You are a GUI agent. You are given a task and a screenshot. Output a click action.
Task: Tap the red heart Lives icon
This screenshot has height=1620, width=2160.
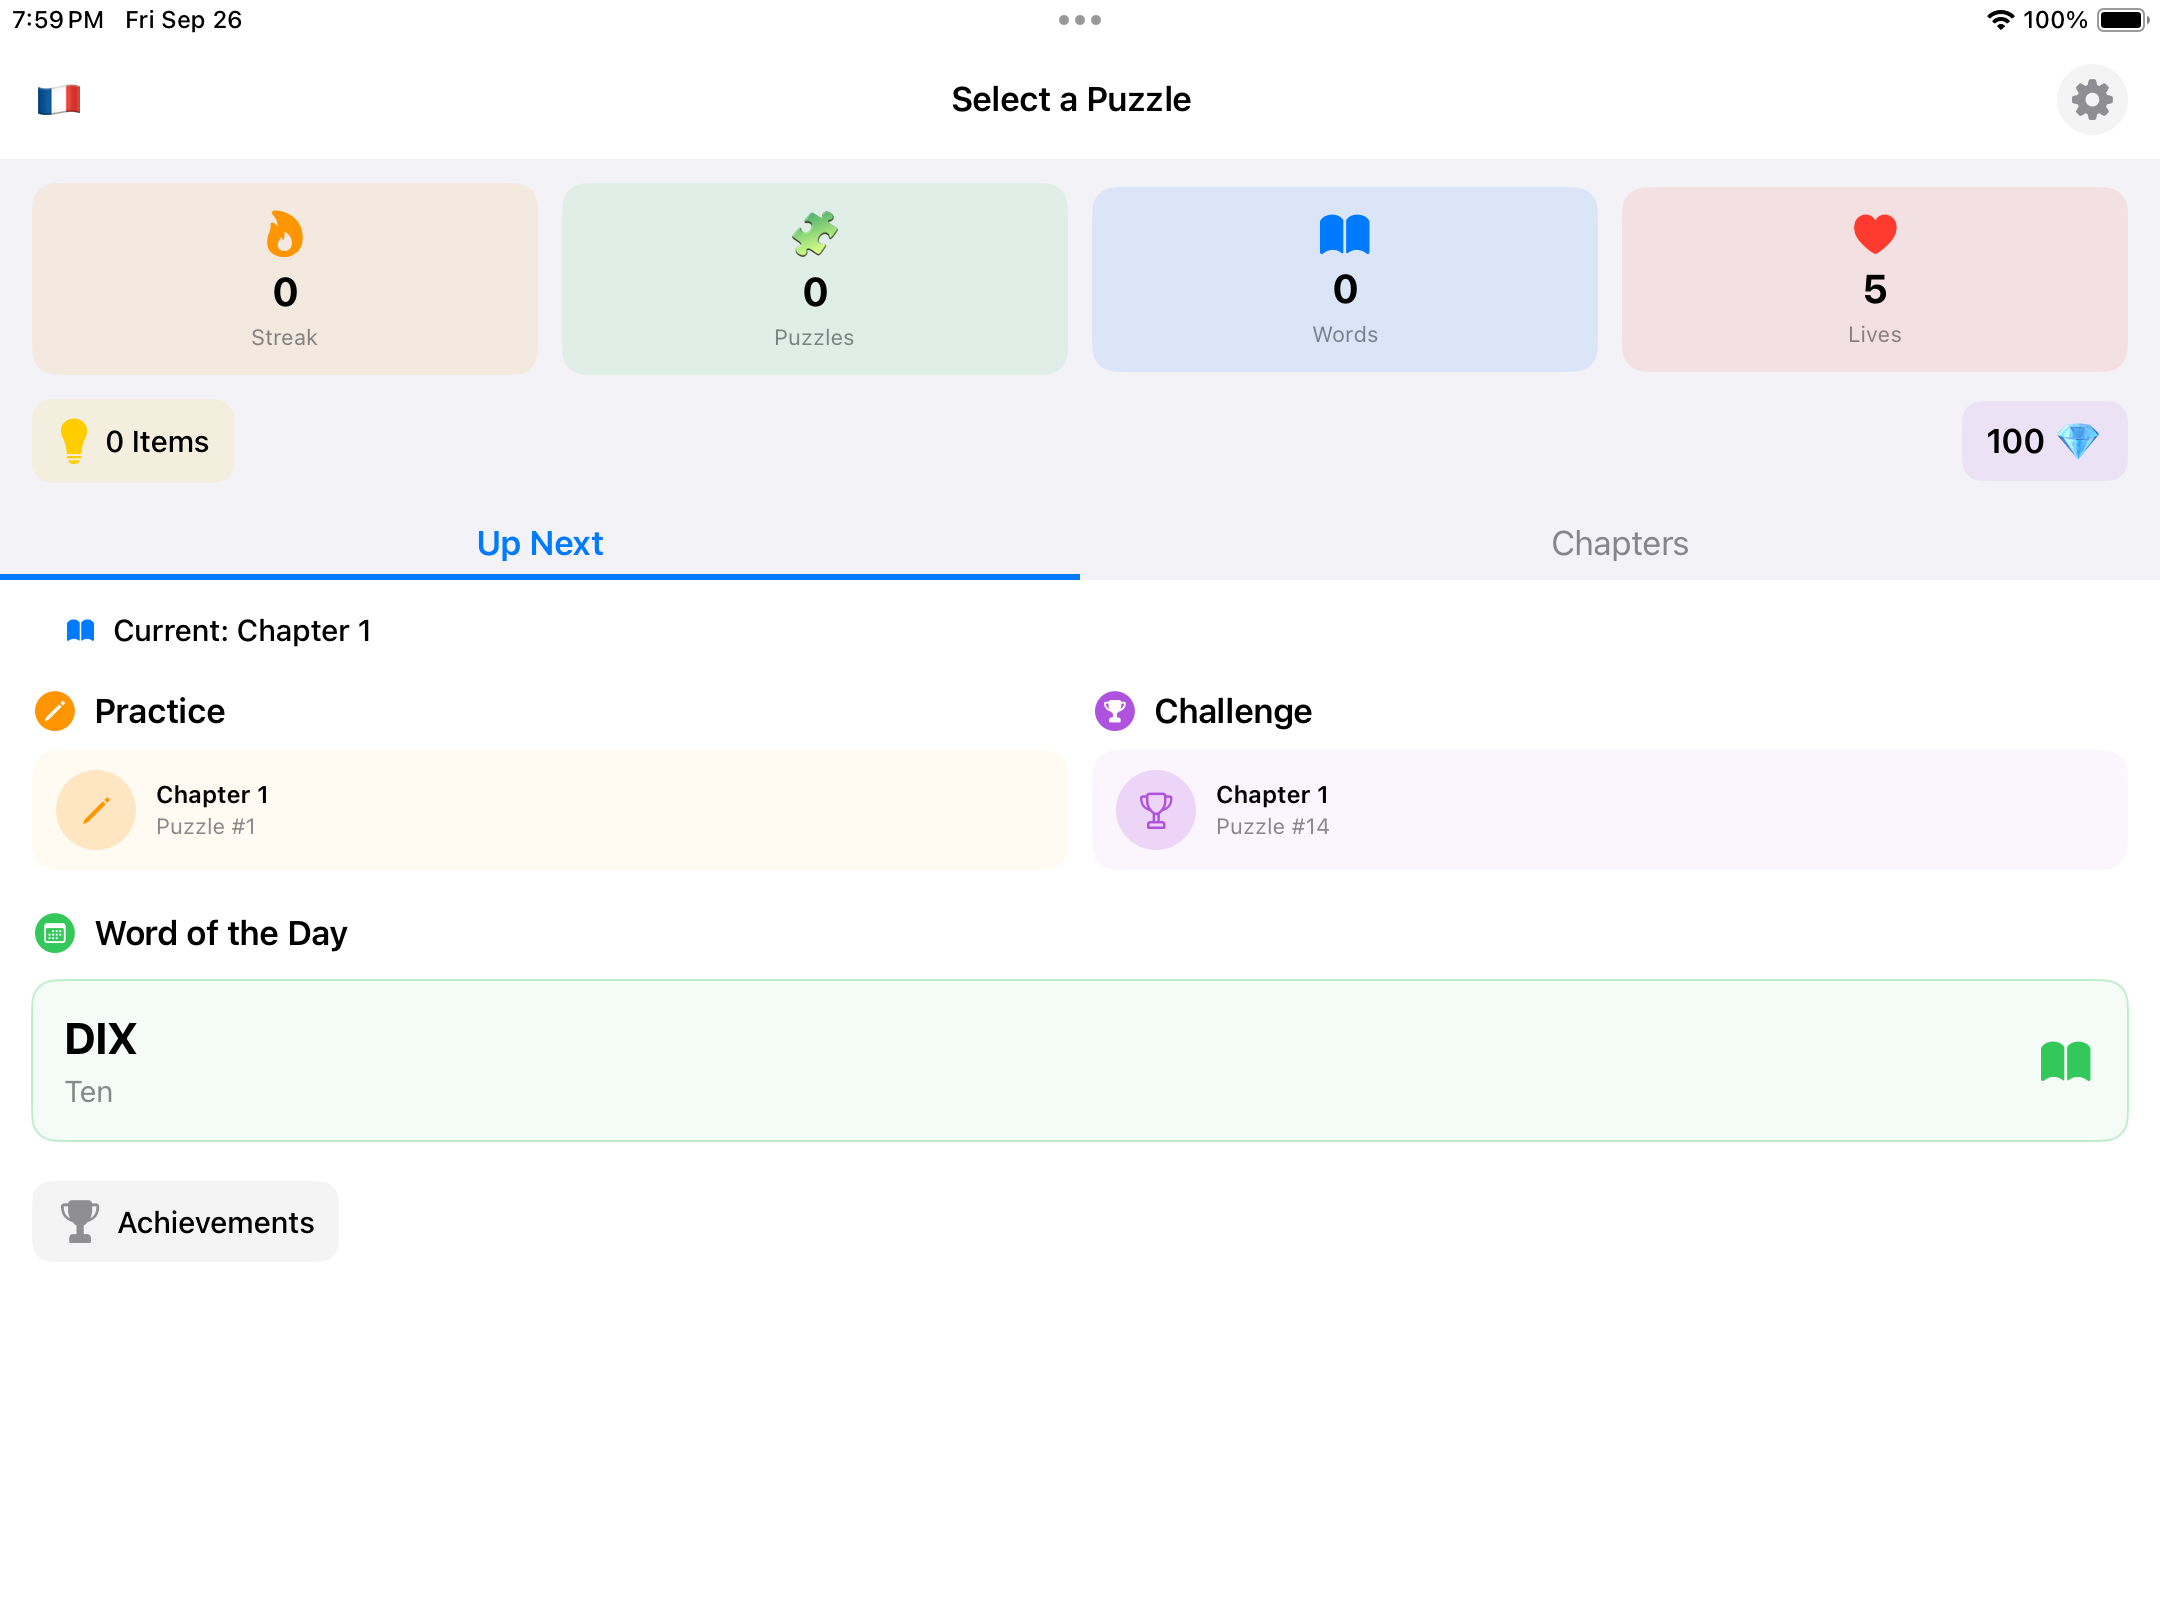pyautogui.click(x=1874, y=234)
